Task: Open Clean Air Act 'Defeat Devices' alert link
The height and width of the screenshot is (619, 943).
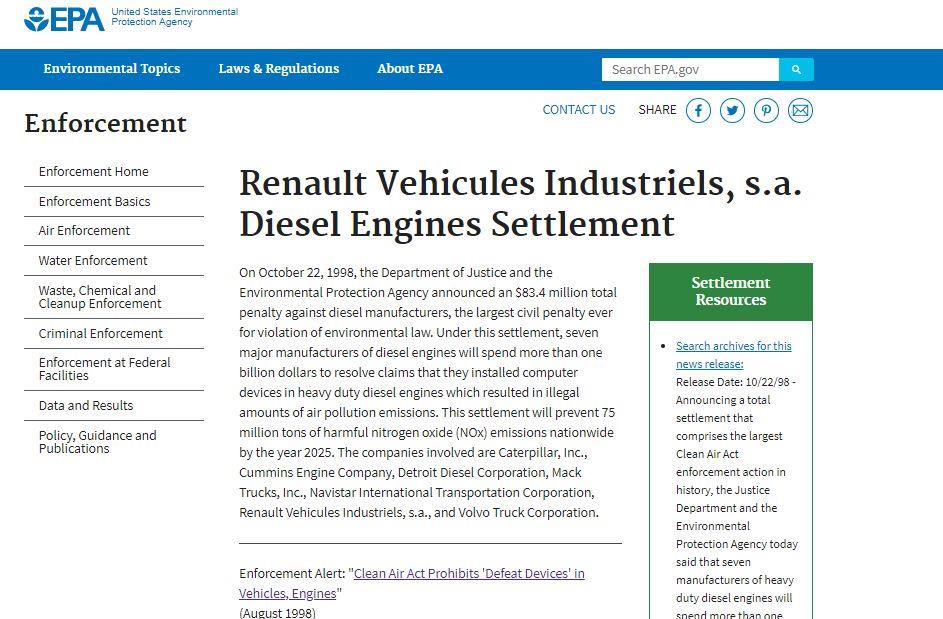Action: 411,584
